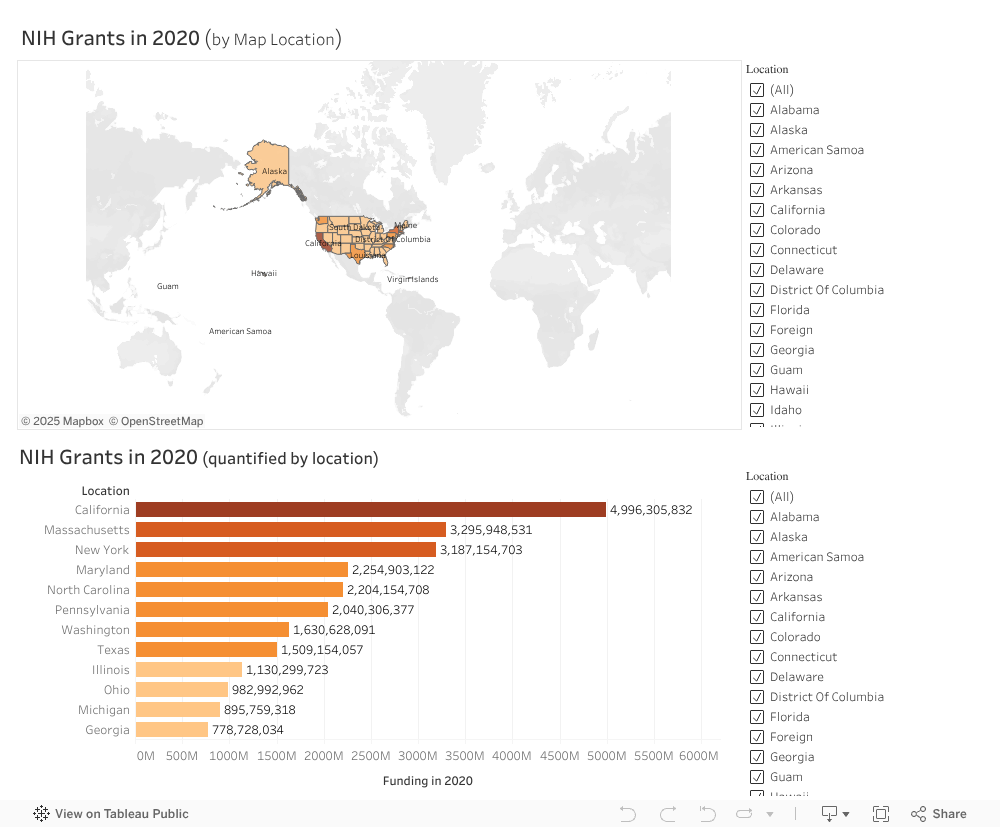Enter full screen via the frame icon
1000x827 pixels.
[x=881, y=814]
